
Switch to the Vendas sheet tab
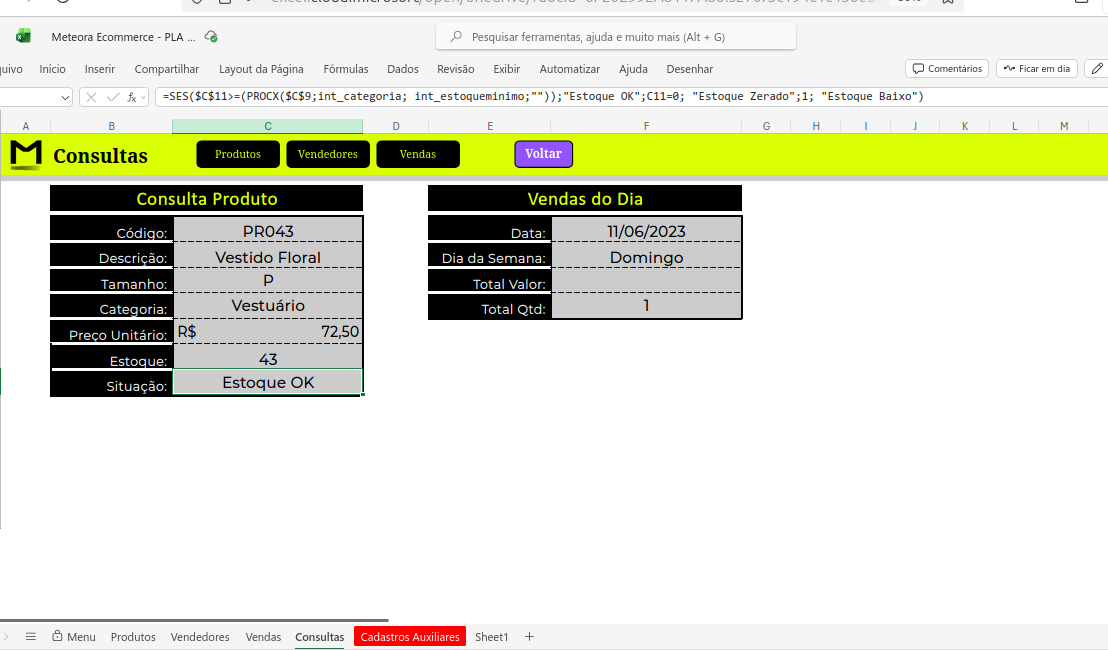click(263, 637)
